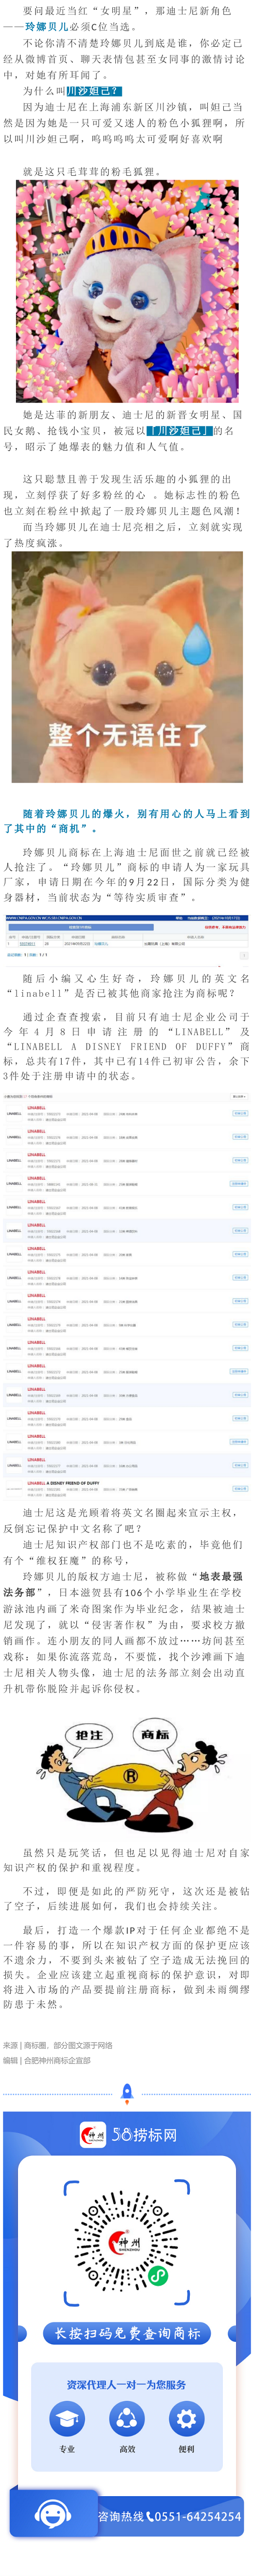Open the LinaBell with flowers photo

click(127, 291)
